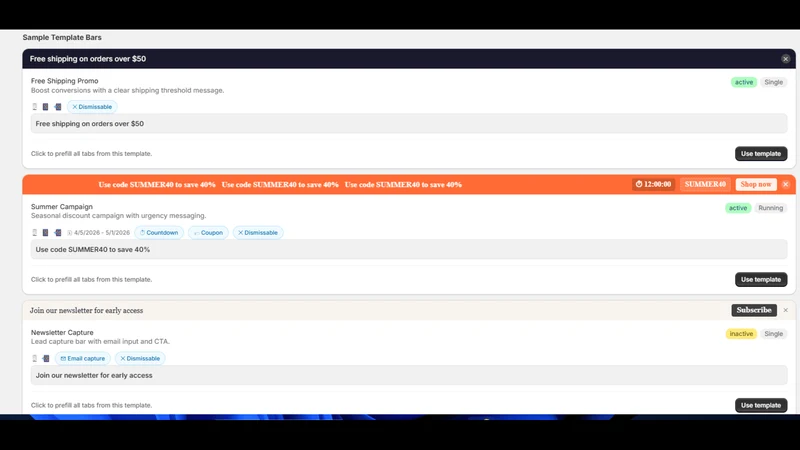Click the 12:00:00 countdown timer in orange bar
The width and height of the screenshot is (800, 450).
[x=653, y=184]
